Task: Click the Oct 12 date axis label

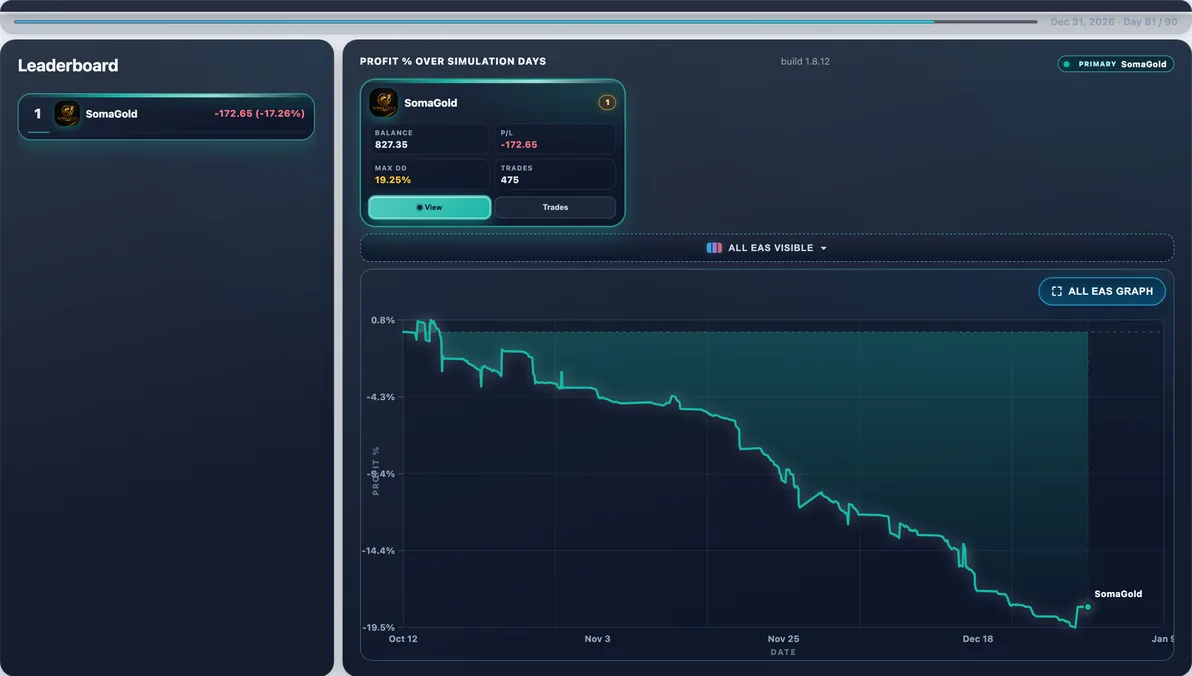Action: (x=403, y=639)
